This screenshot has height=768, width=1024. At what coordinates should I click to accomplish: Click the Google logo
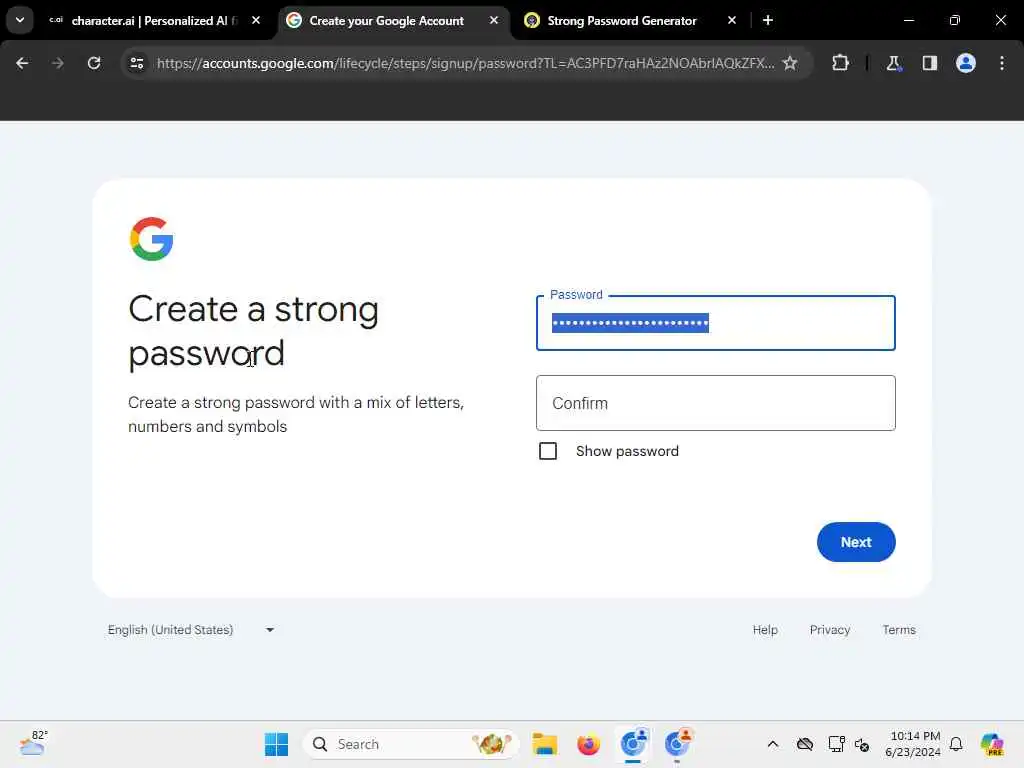pyautogui.click(x=152, y=239)
